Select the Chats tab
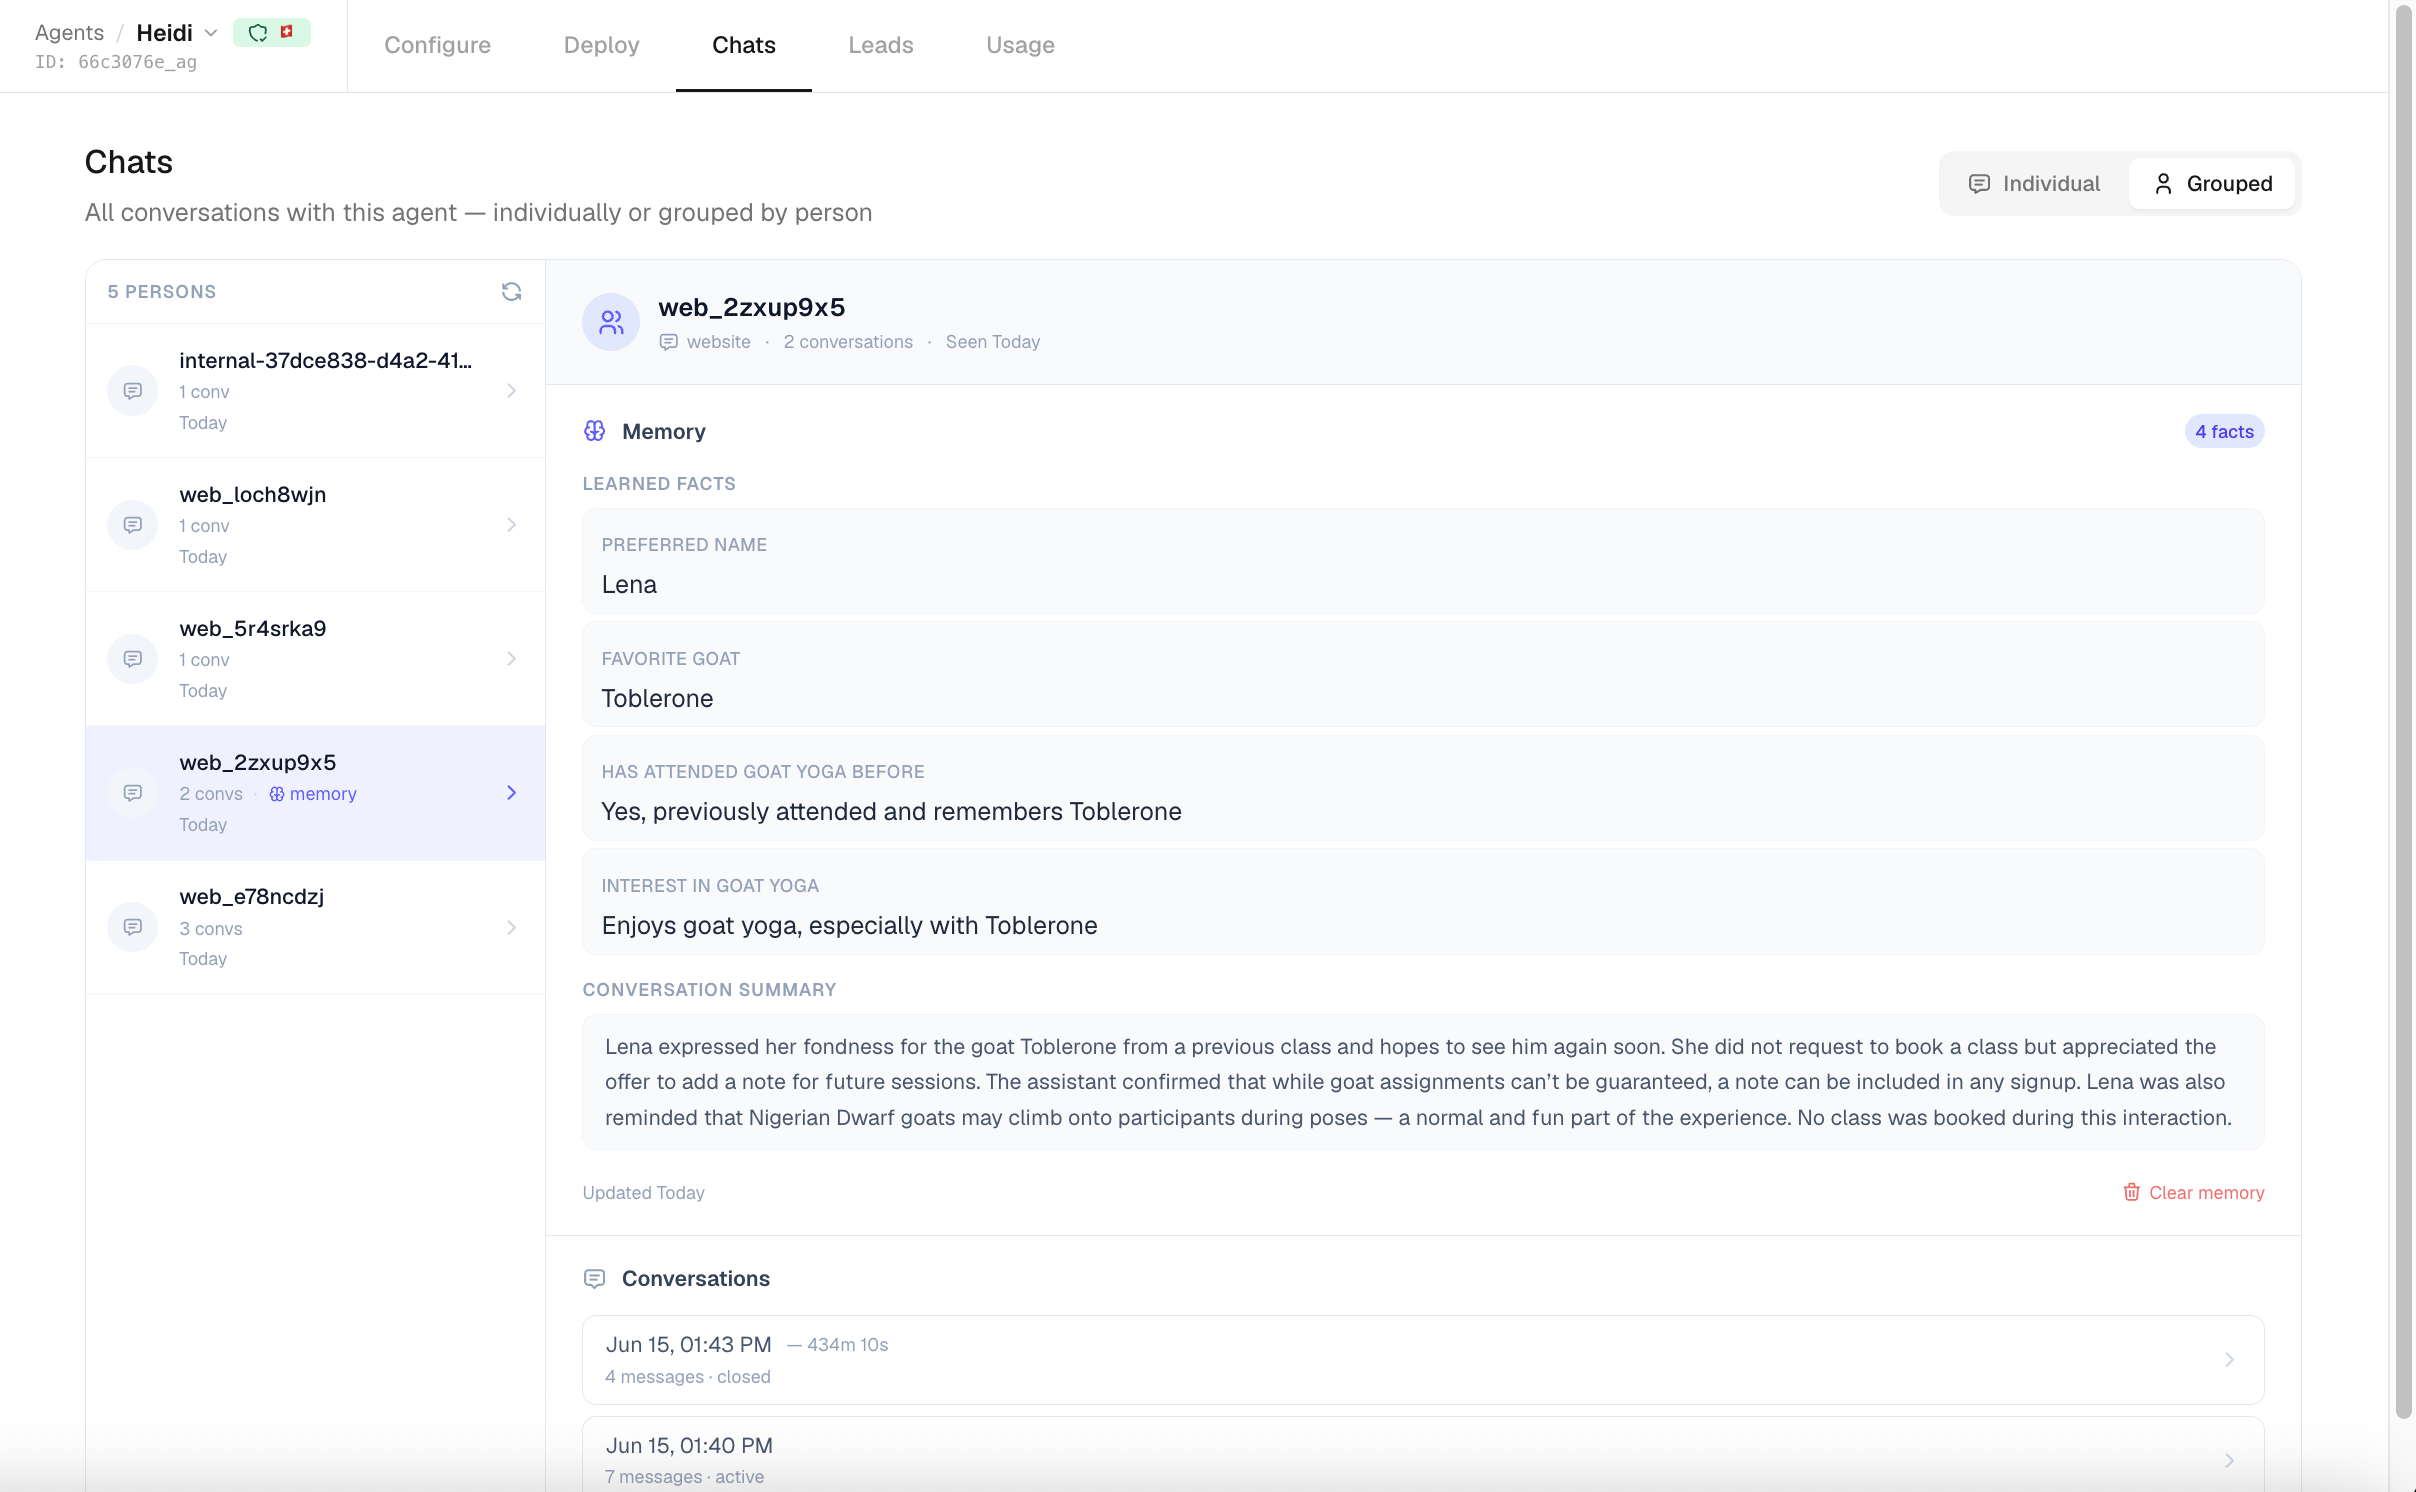The image size is (2416, 1492). tap(743, 45)
